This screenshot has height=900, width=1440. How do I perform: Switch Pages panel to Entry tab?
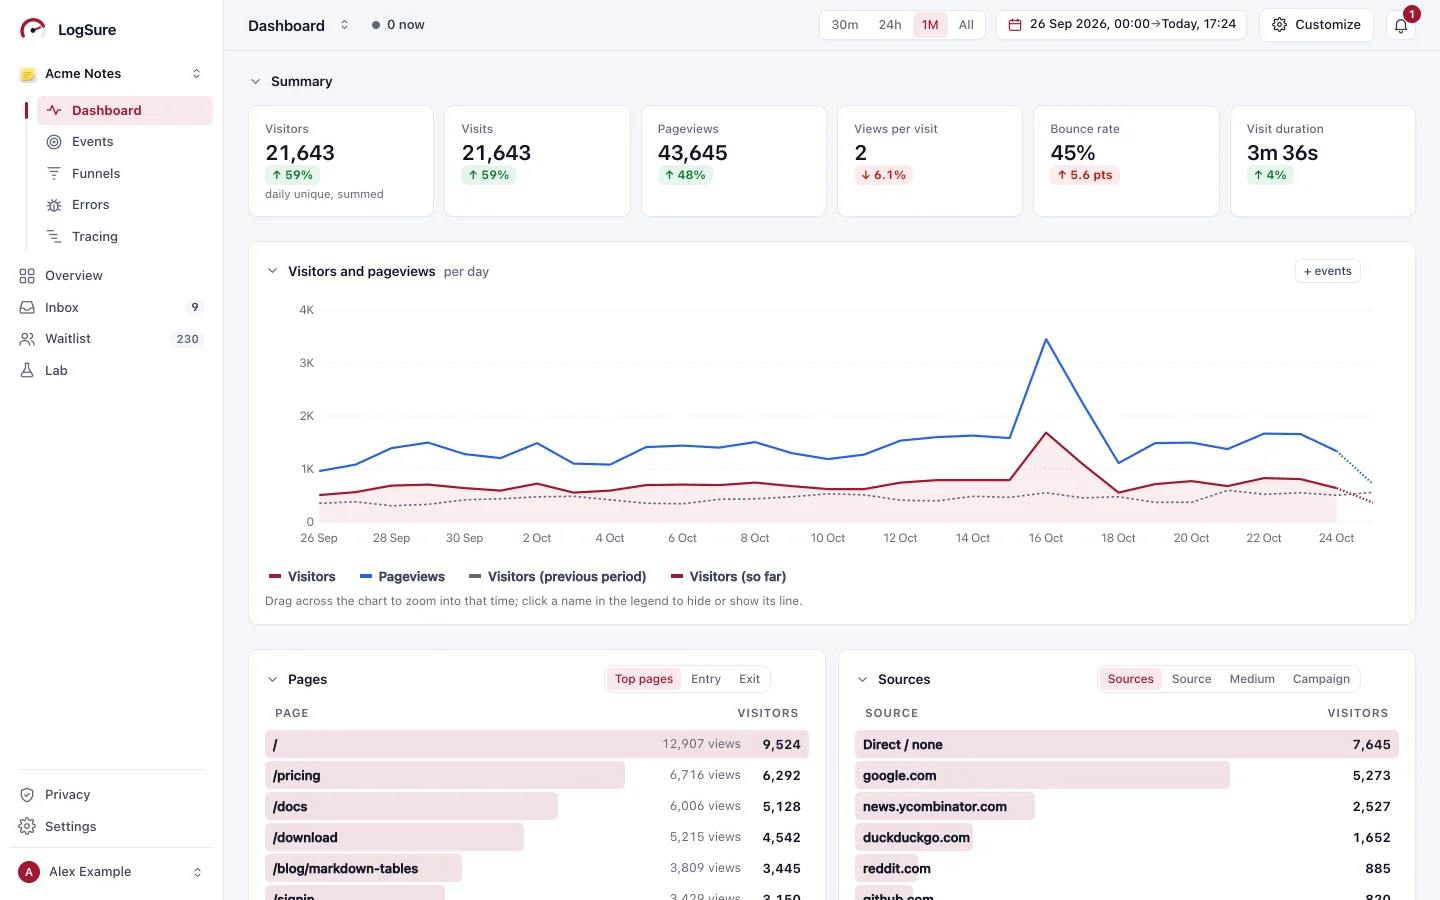pos(706,679)
